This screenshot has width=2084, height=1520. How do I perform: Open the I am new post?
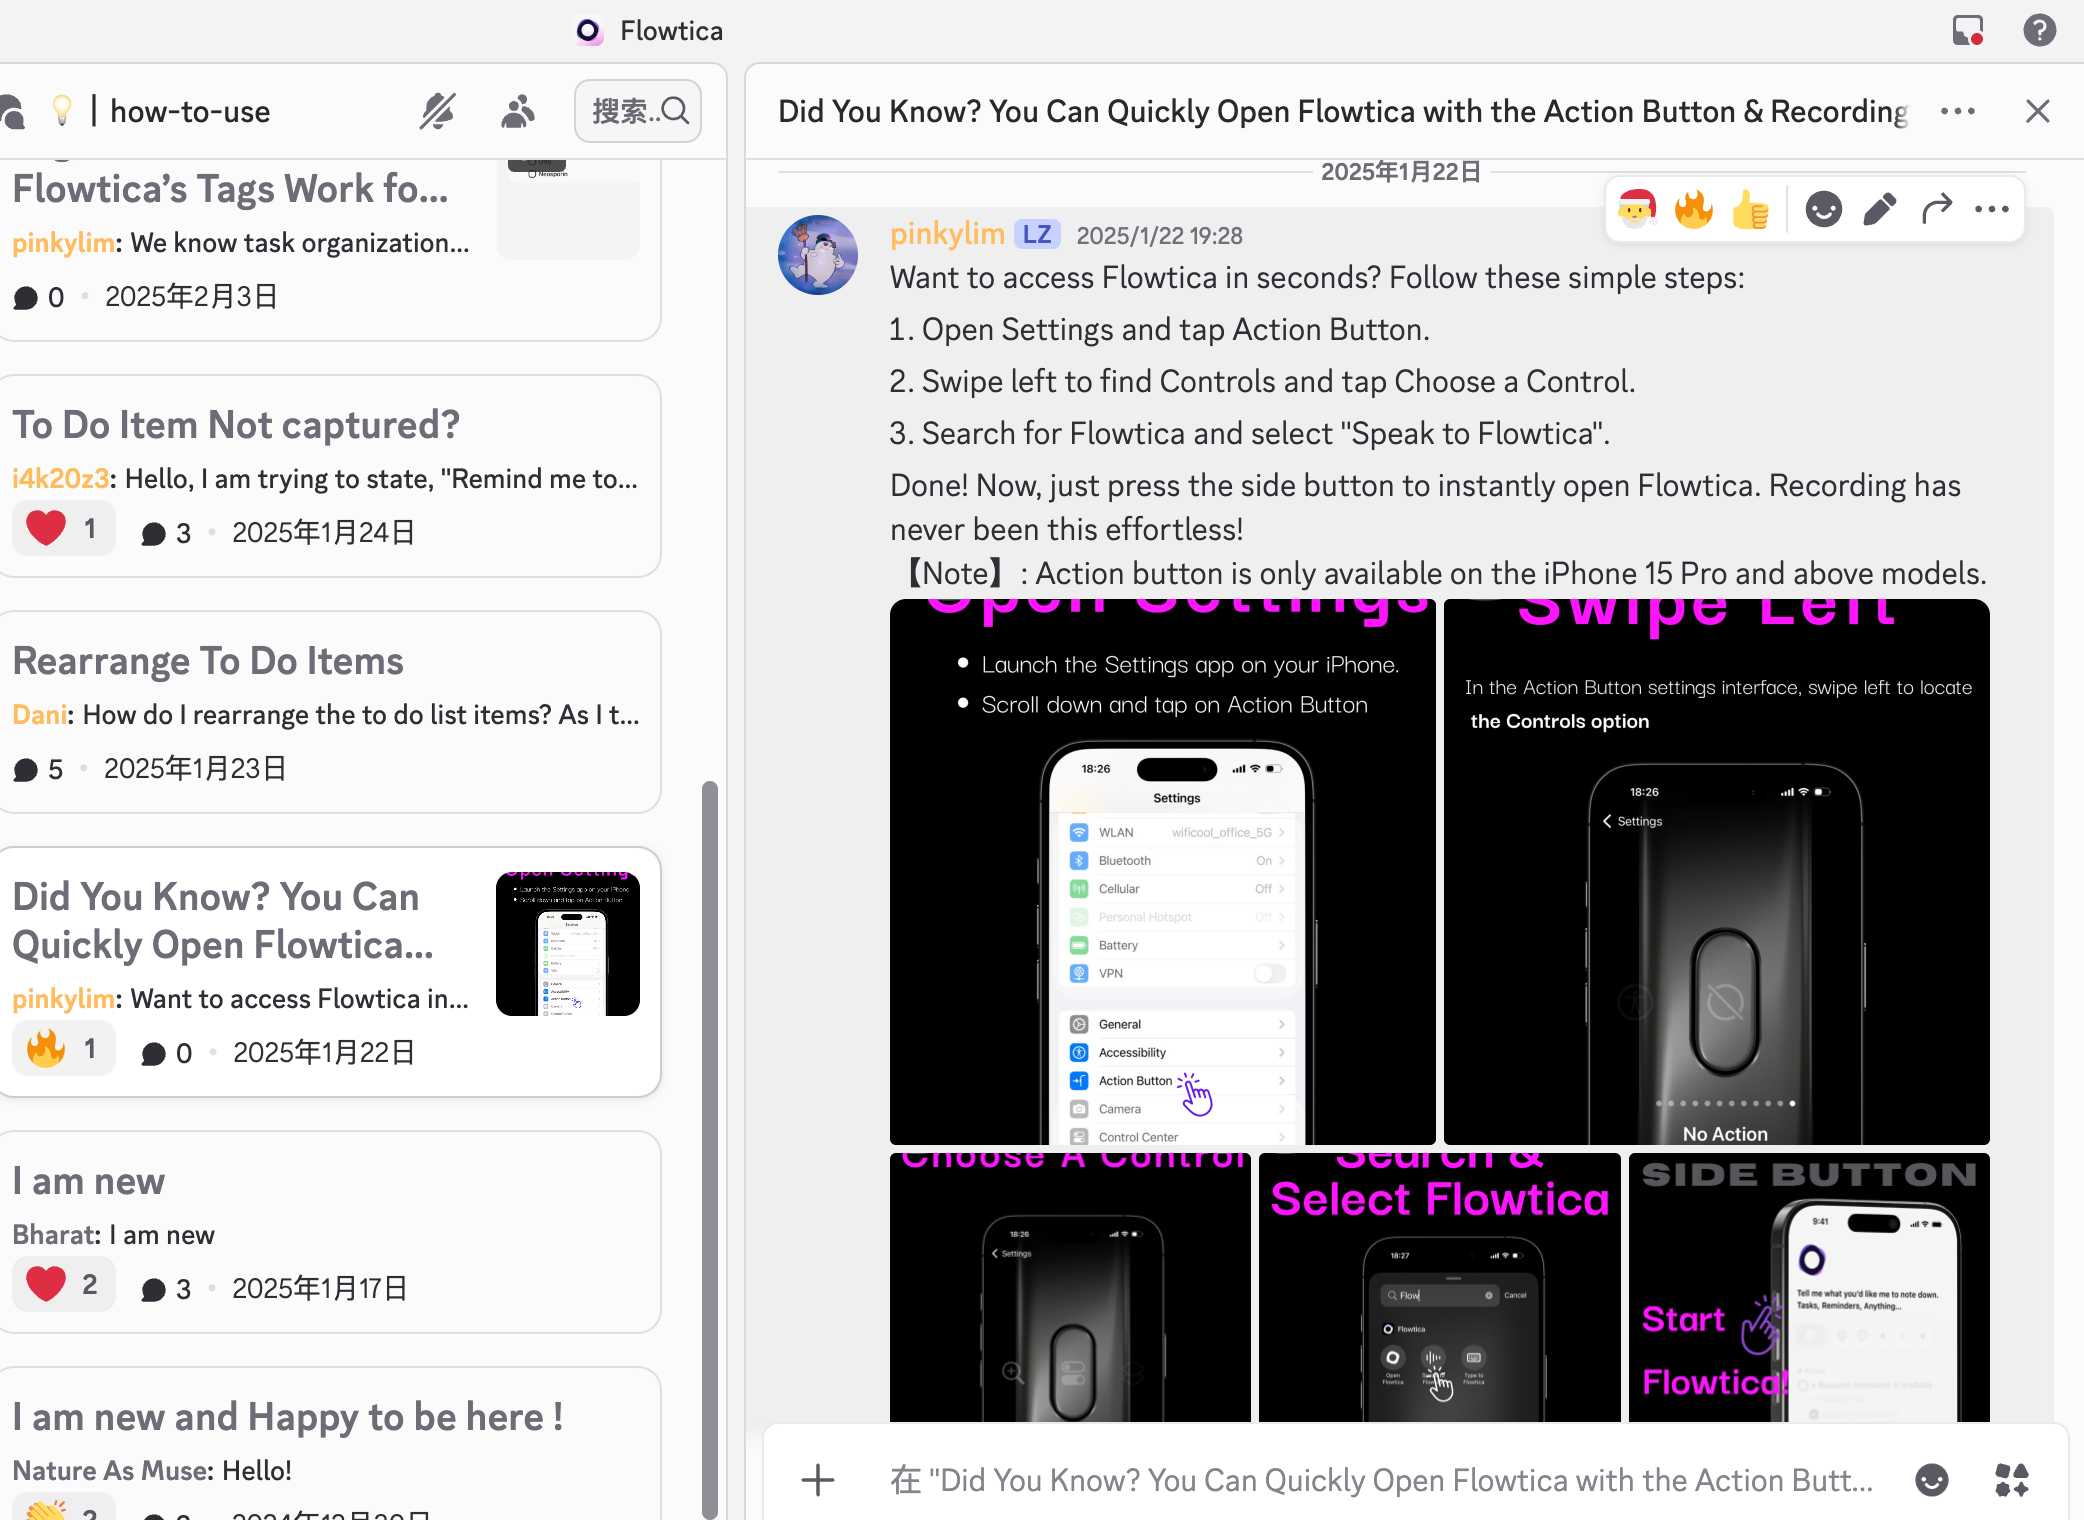330,1232
